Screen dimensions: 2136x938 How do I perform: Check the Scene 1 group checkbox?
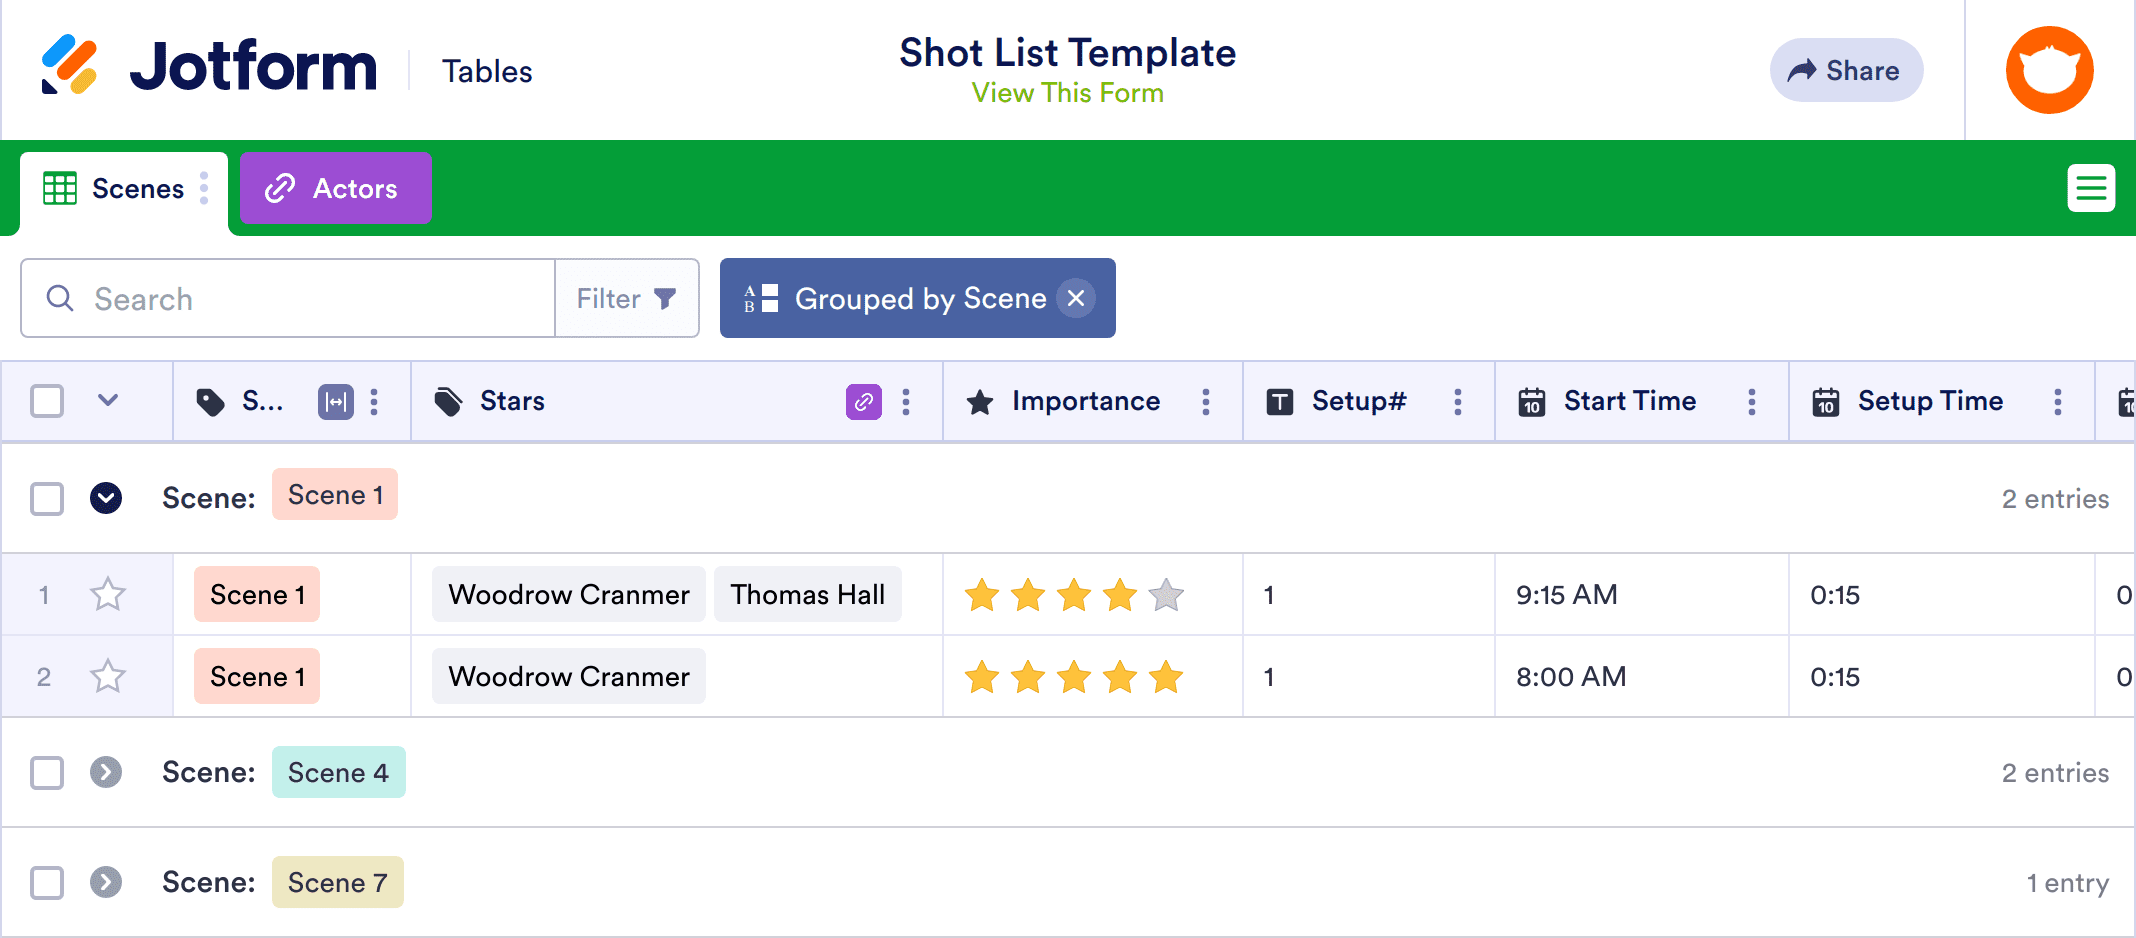pos(47,498)
